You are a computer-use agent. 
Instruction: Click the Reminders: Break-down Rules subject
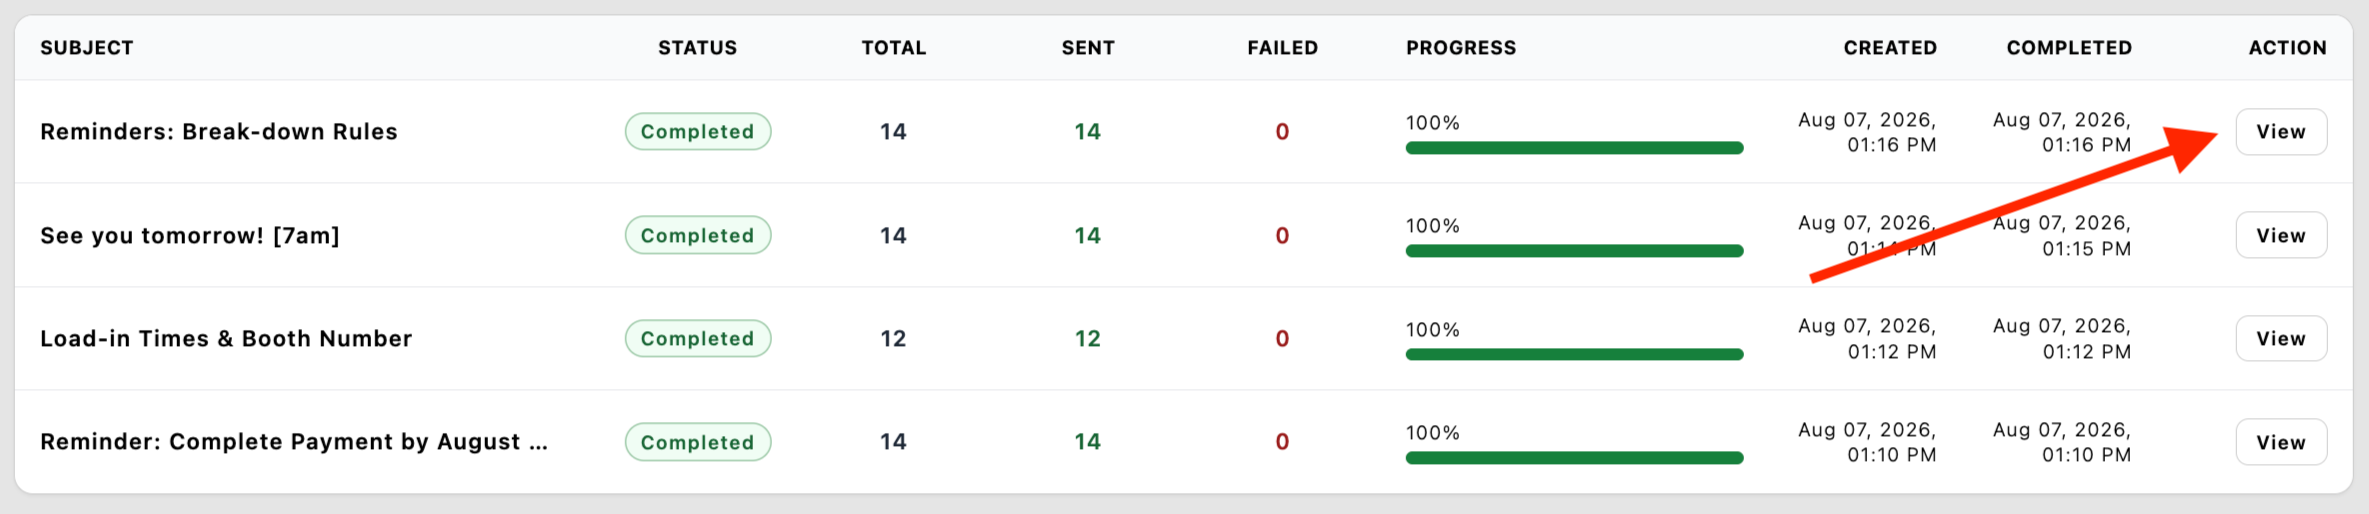[219, 132]
